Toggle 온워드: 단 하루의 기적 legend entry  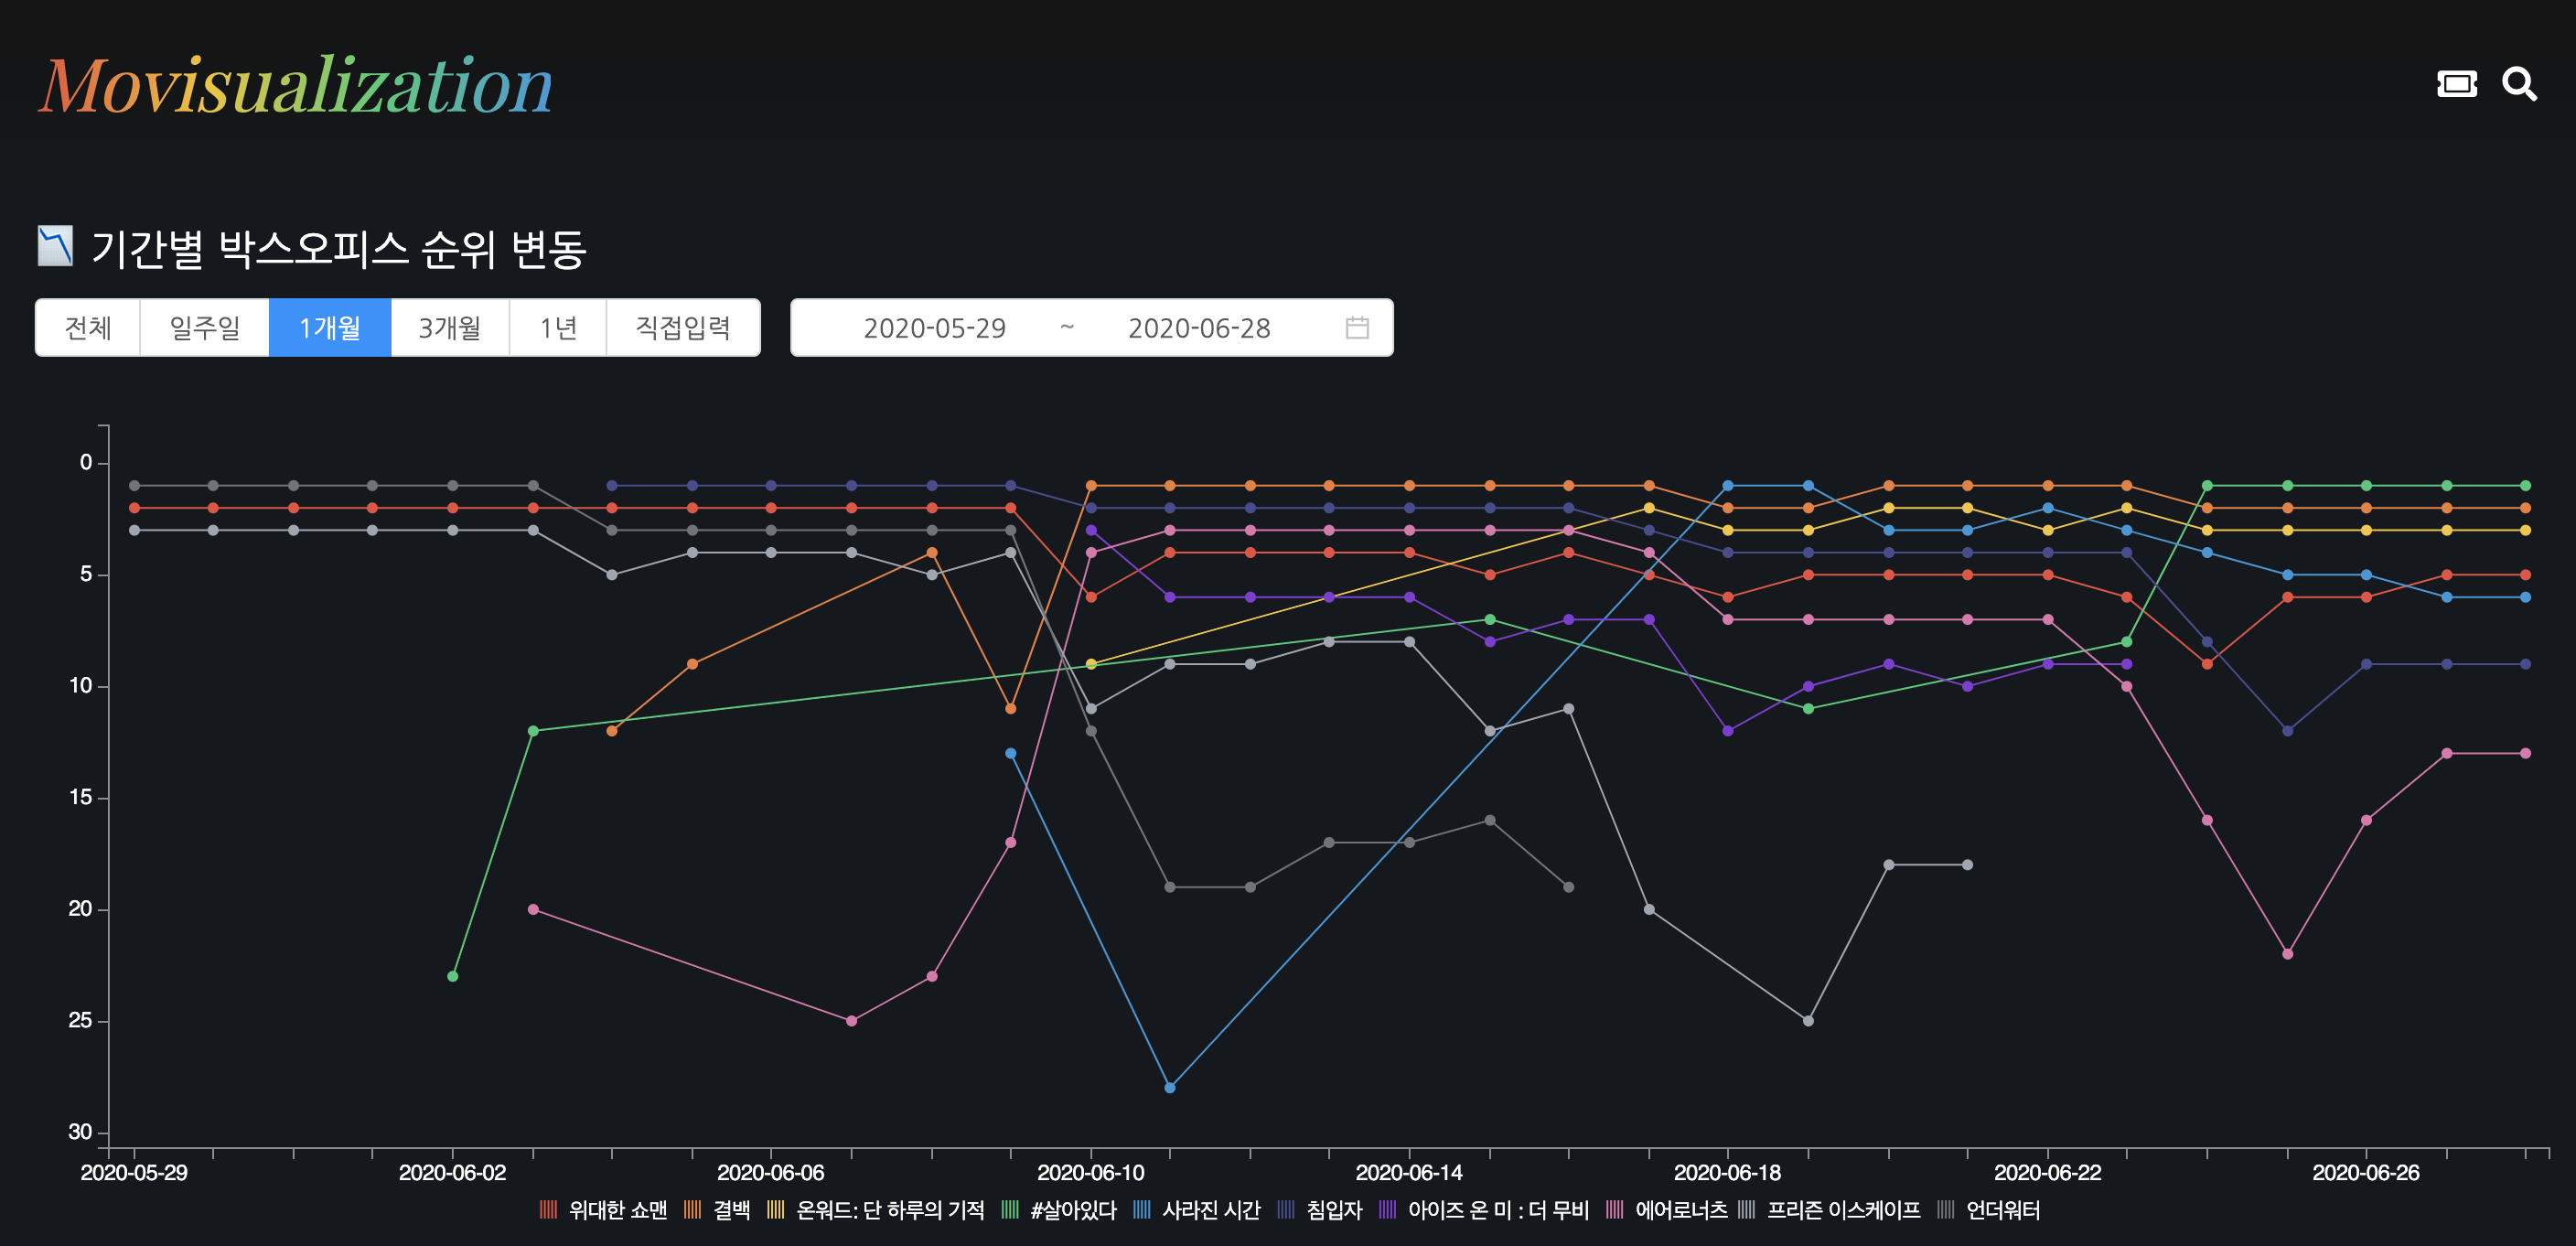click(x=889, y=1210)
